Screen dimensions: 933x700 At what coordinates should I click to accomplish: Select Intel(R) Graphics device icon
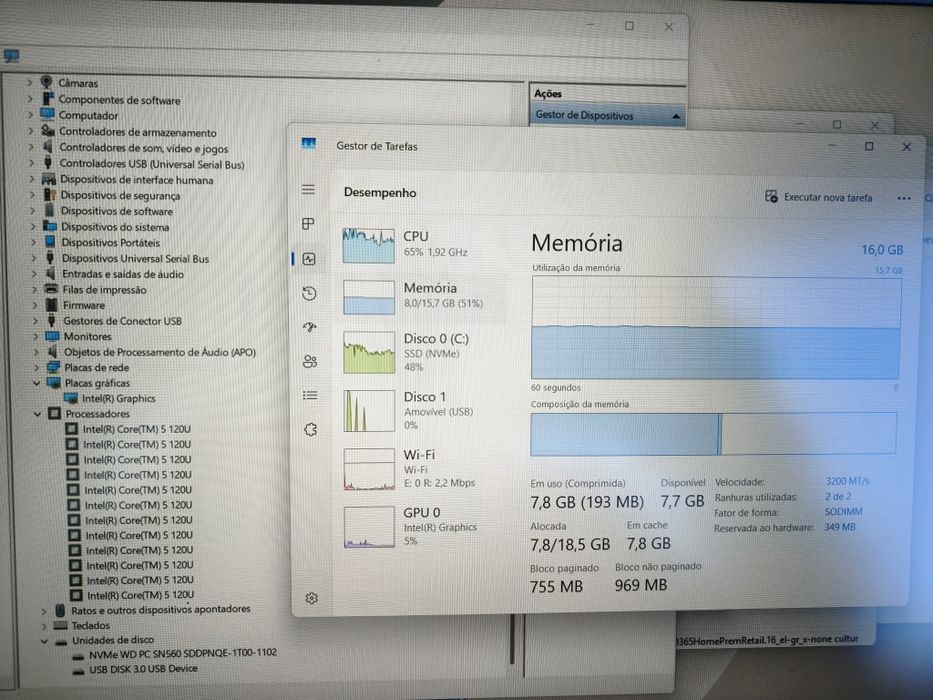click(x=71, y=398)
